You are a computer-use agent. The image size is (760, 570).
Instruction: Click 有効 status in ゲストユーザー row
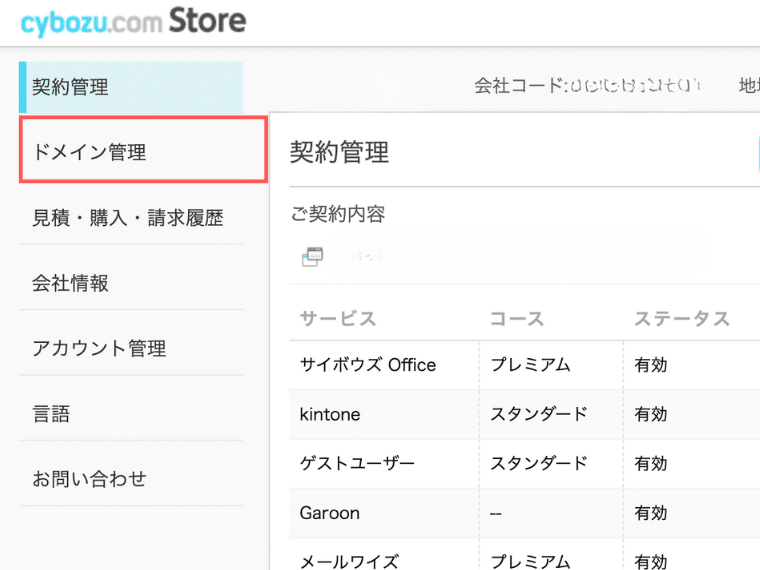coord(651,463)
